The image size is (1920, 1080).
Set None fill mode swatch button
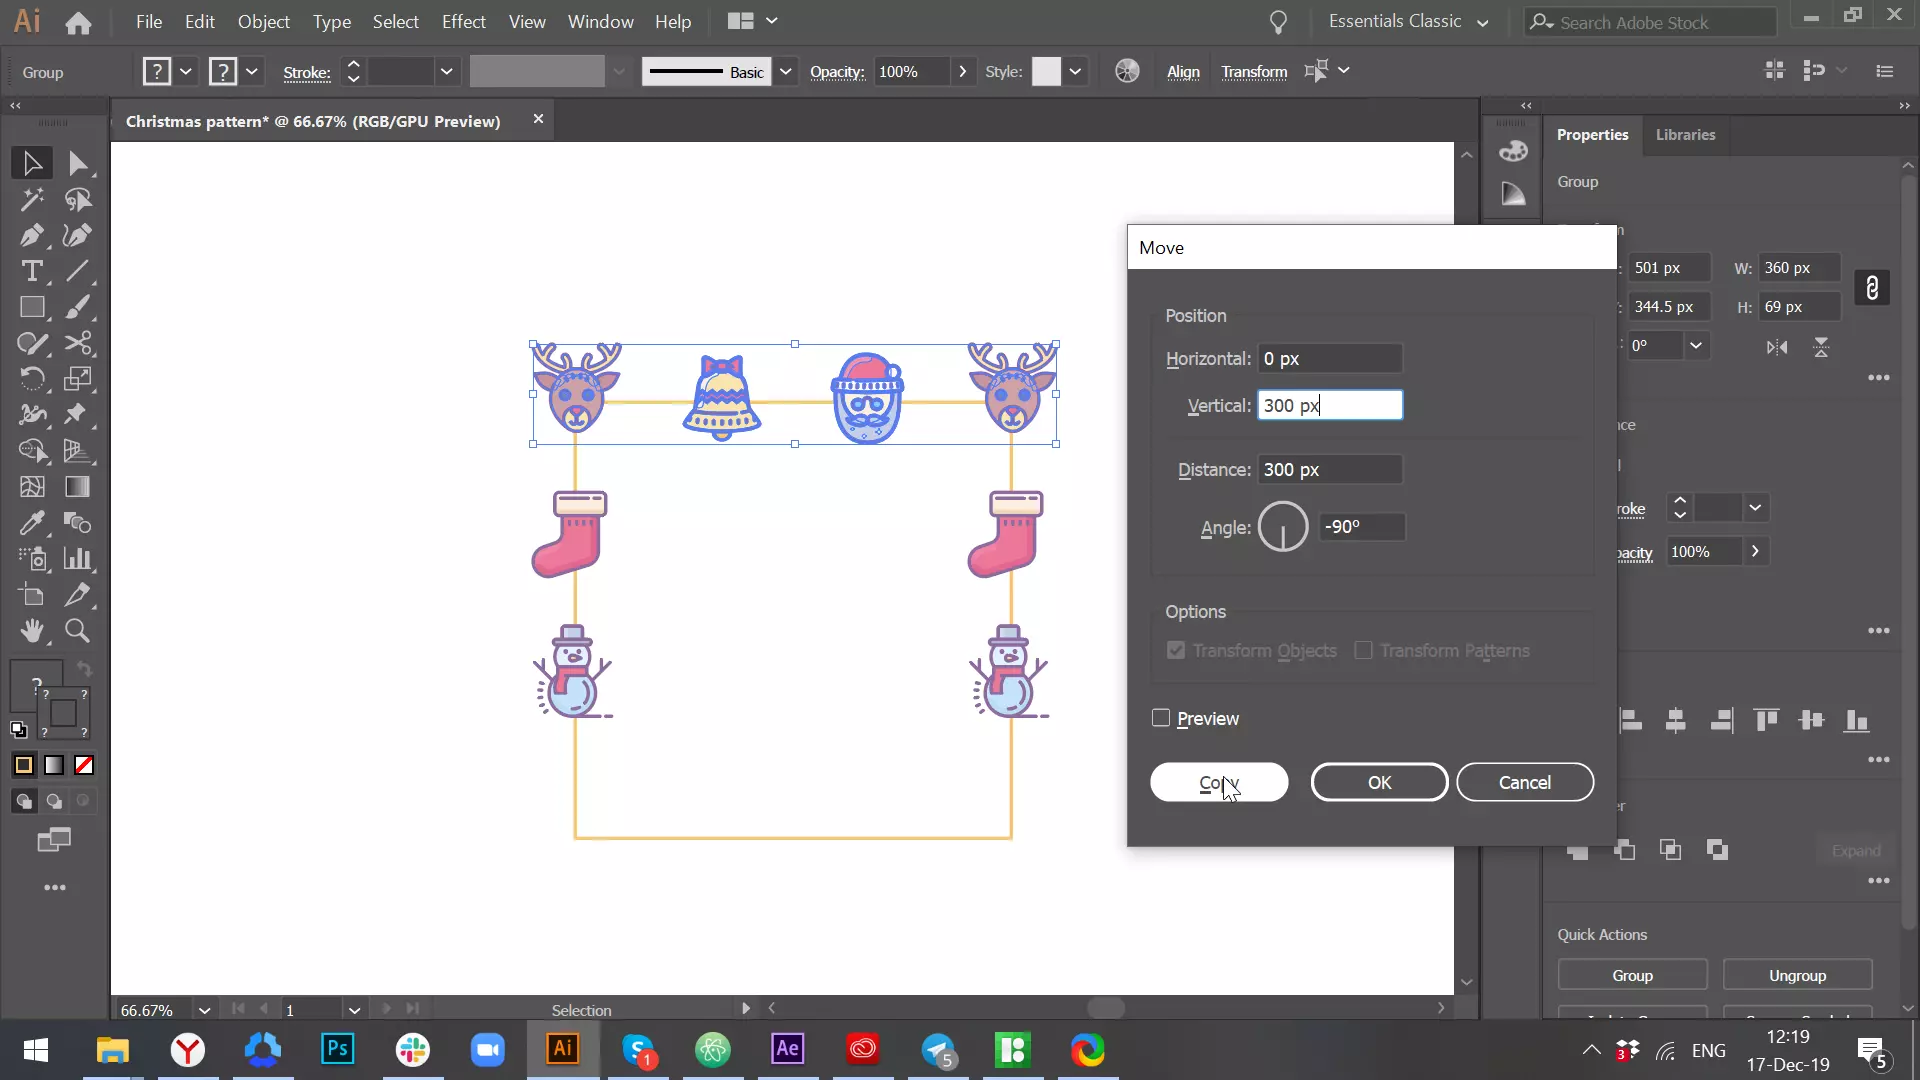84,765
